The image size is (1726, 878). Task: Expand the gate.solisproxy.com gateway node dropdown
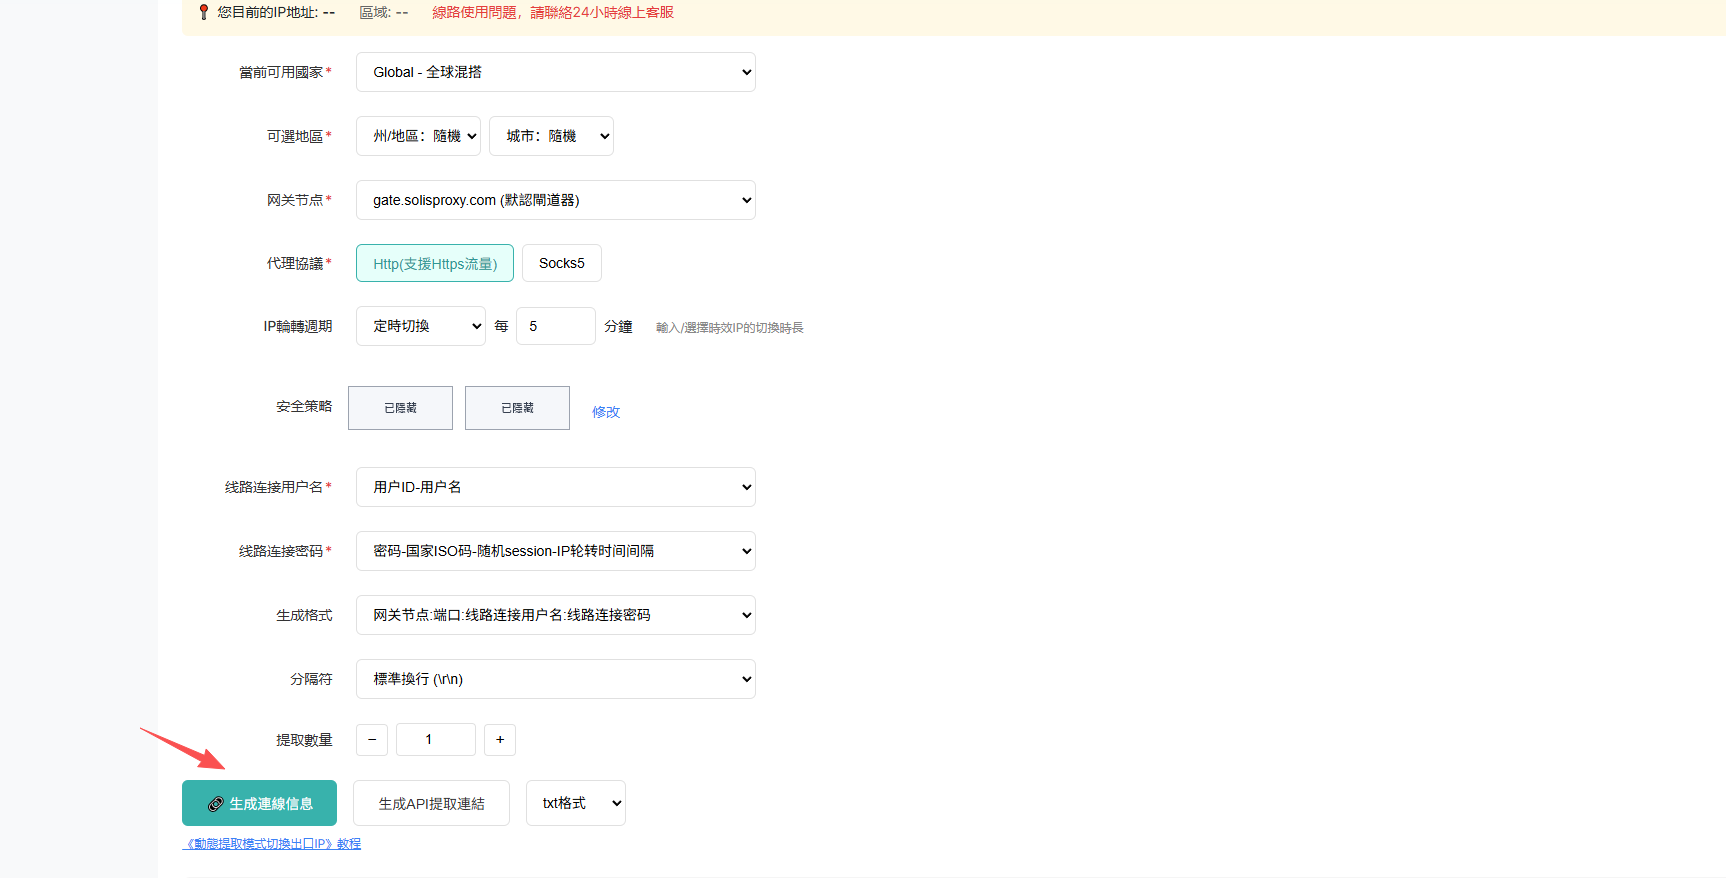[x=555, y=200]
